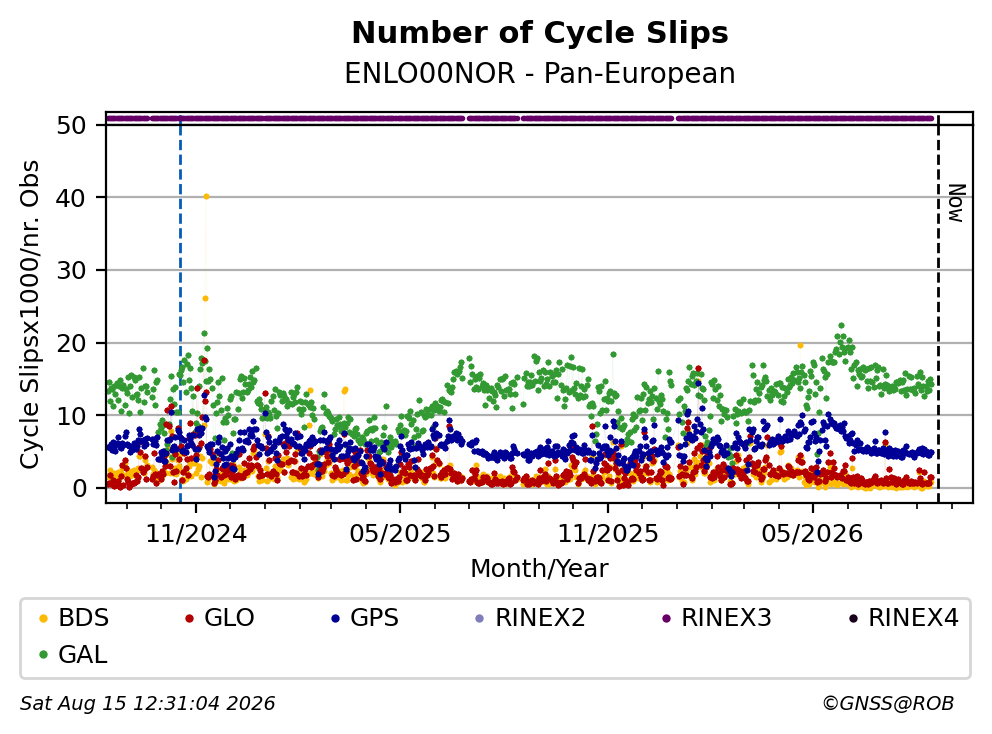Click the highest yellow BDS outlier near 40
Image resolution: width=992 pixels, height=734 pixels.
pos(206,197)
